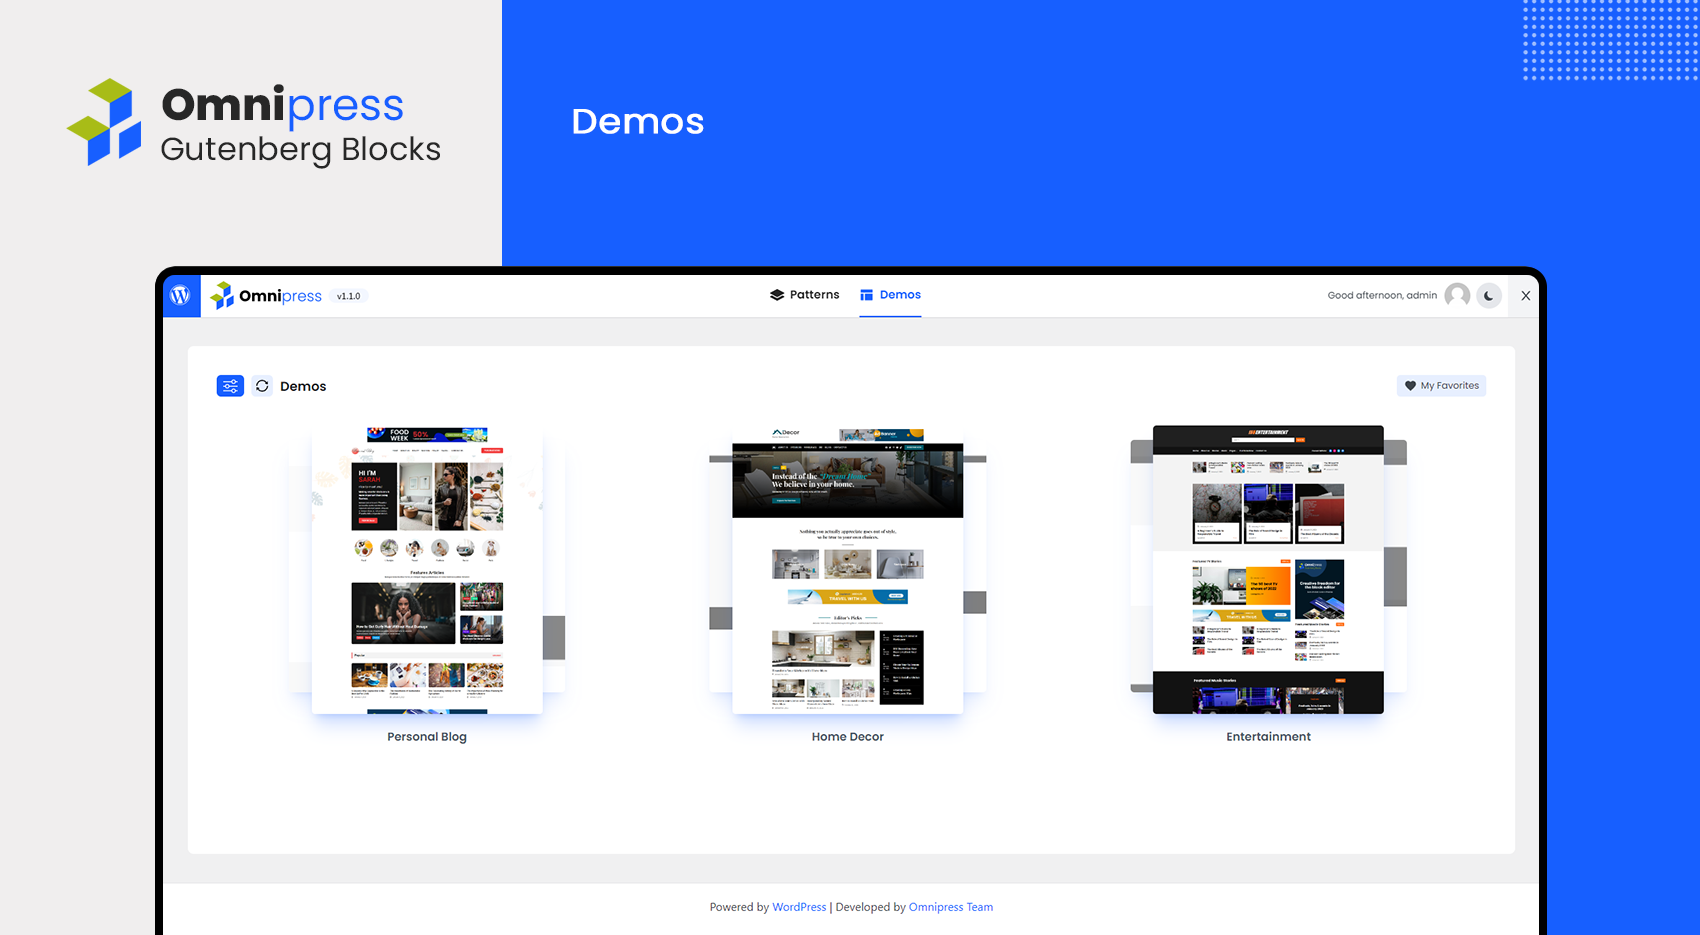Click the refresh demos icon

click(262, 386)
